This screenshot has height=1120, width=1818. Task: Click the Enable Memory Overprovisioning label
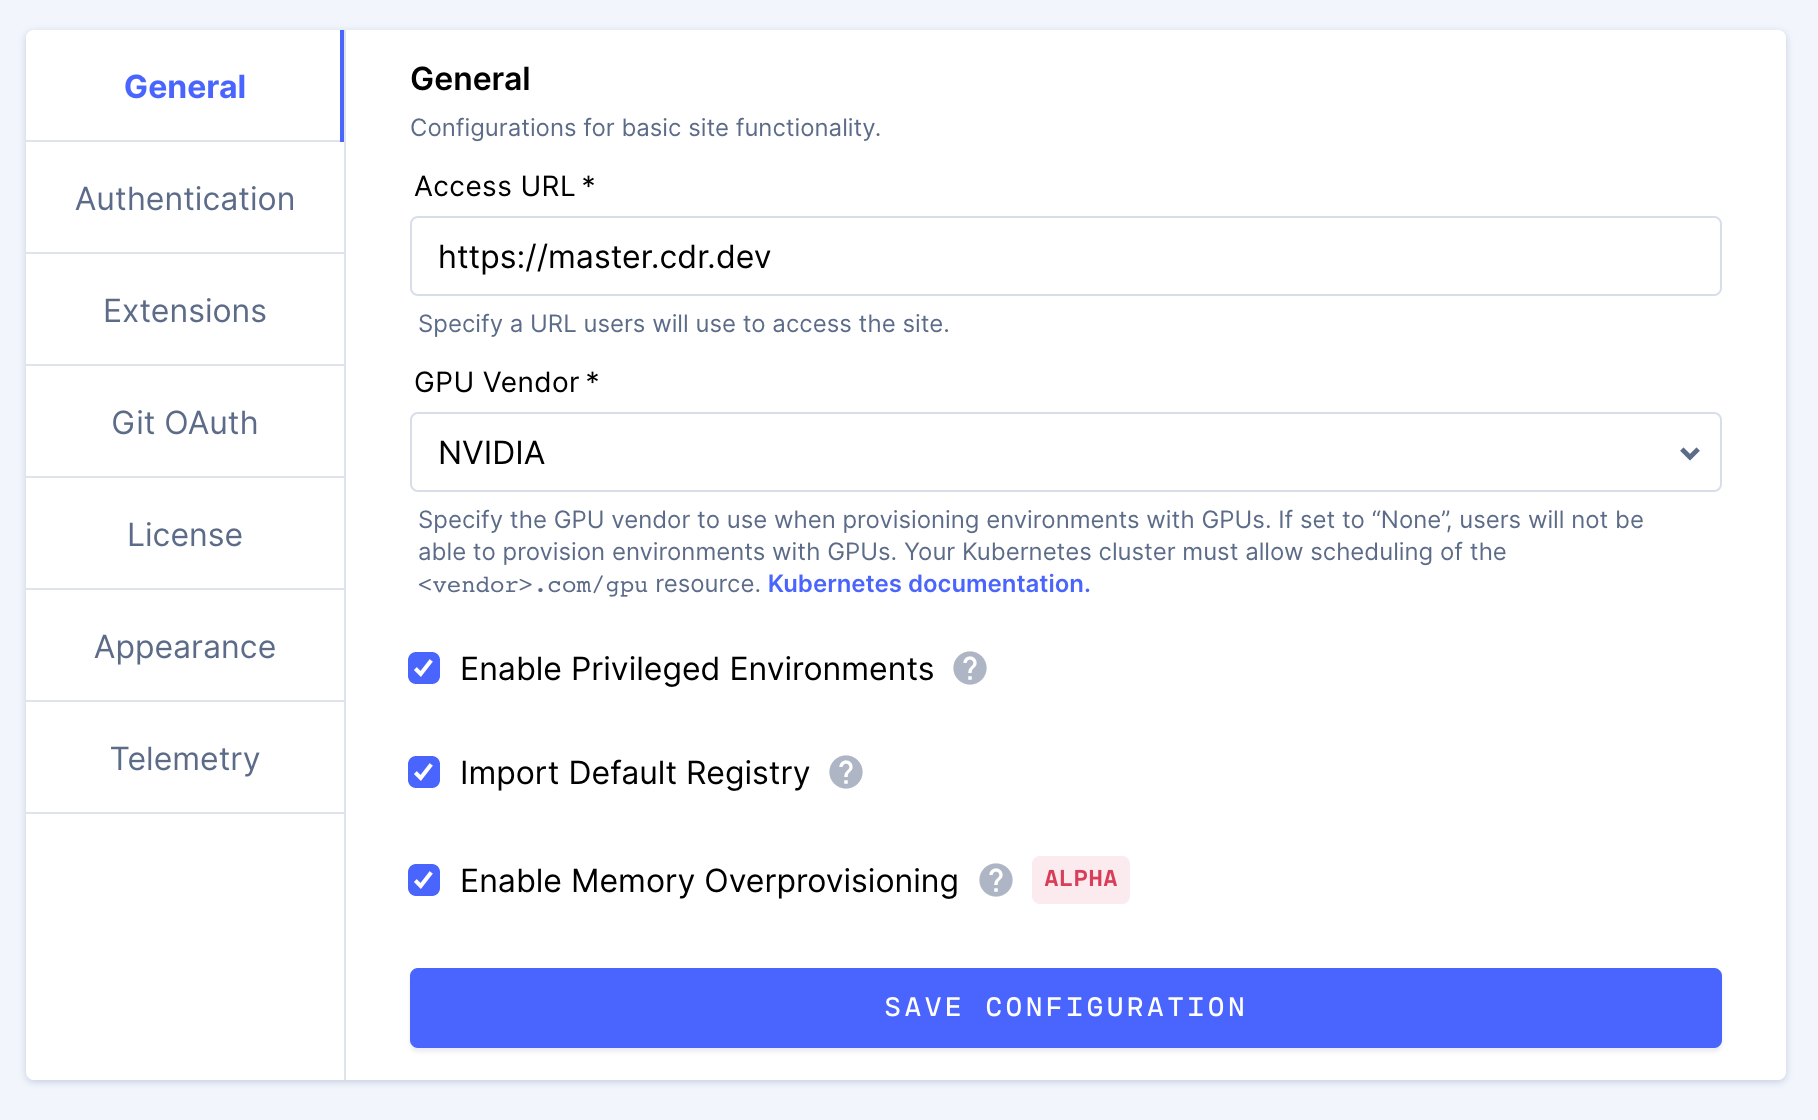[709, 881]
